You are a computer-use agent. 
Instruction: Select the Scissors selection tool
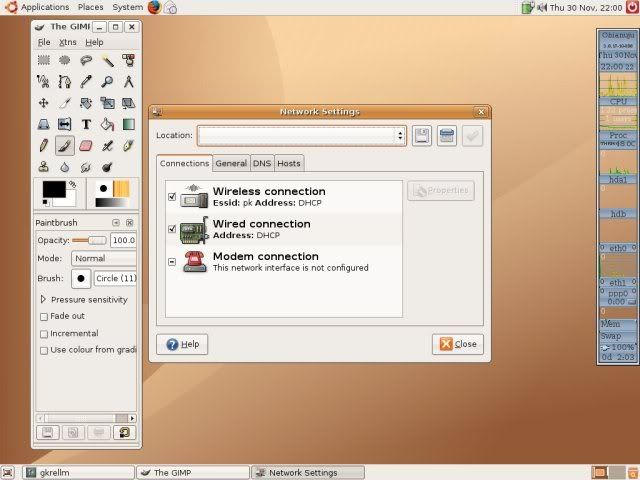coord(44,82)
